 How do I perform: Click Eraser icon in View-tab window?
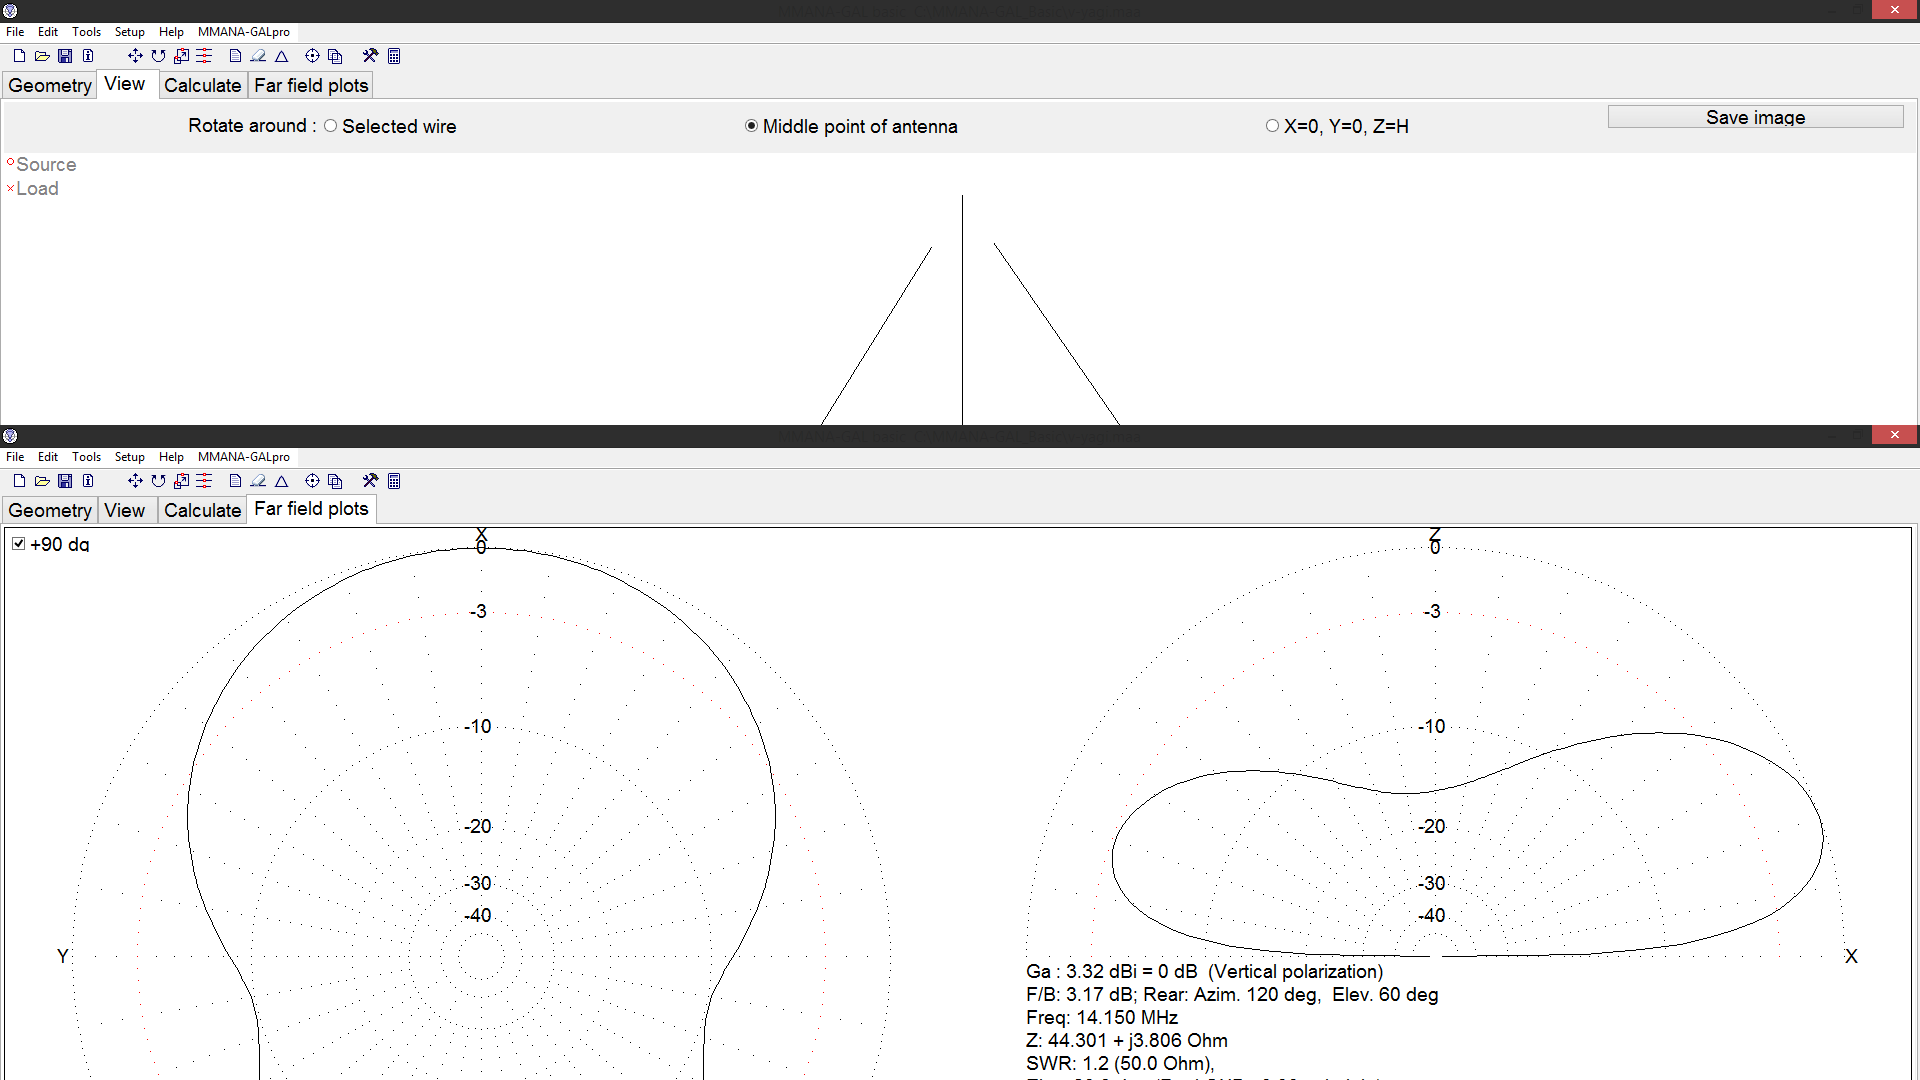click(258, 56)
